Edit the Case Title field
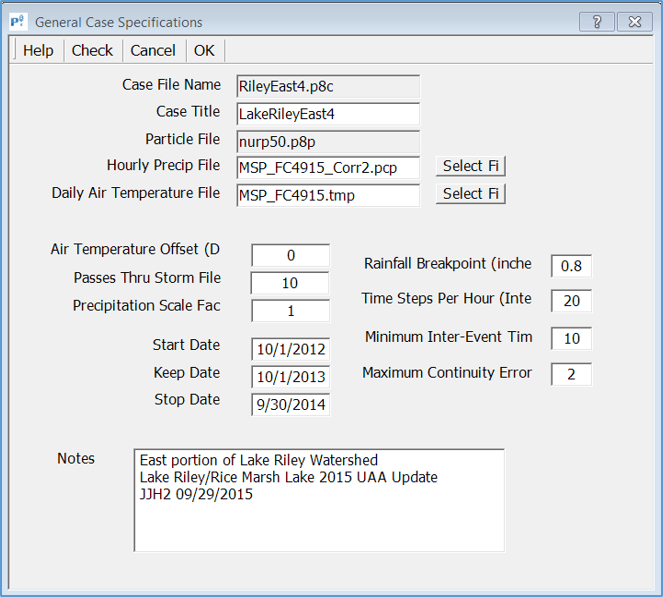Image resolution: width=663 pixels, height=597 pixels. 328,114
